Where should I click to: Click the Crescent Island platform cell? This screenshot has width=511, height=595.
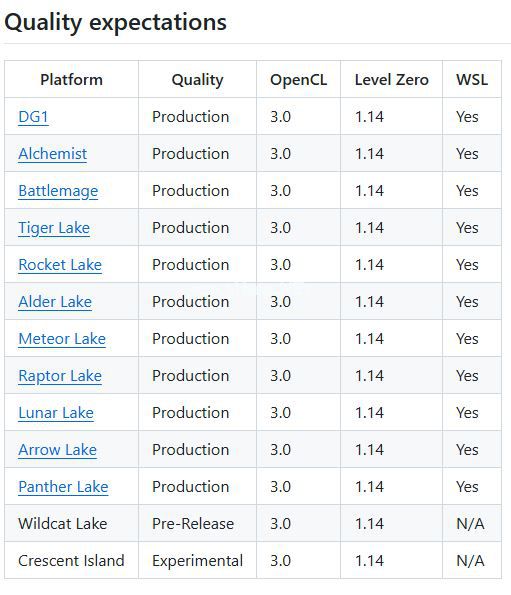pyautogui.click(x=71, y=561)
